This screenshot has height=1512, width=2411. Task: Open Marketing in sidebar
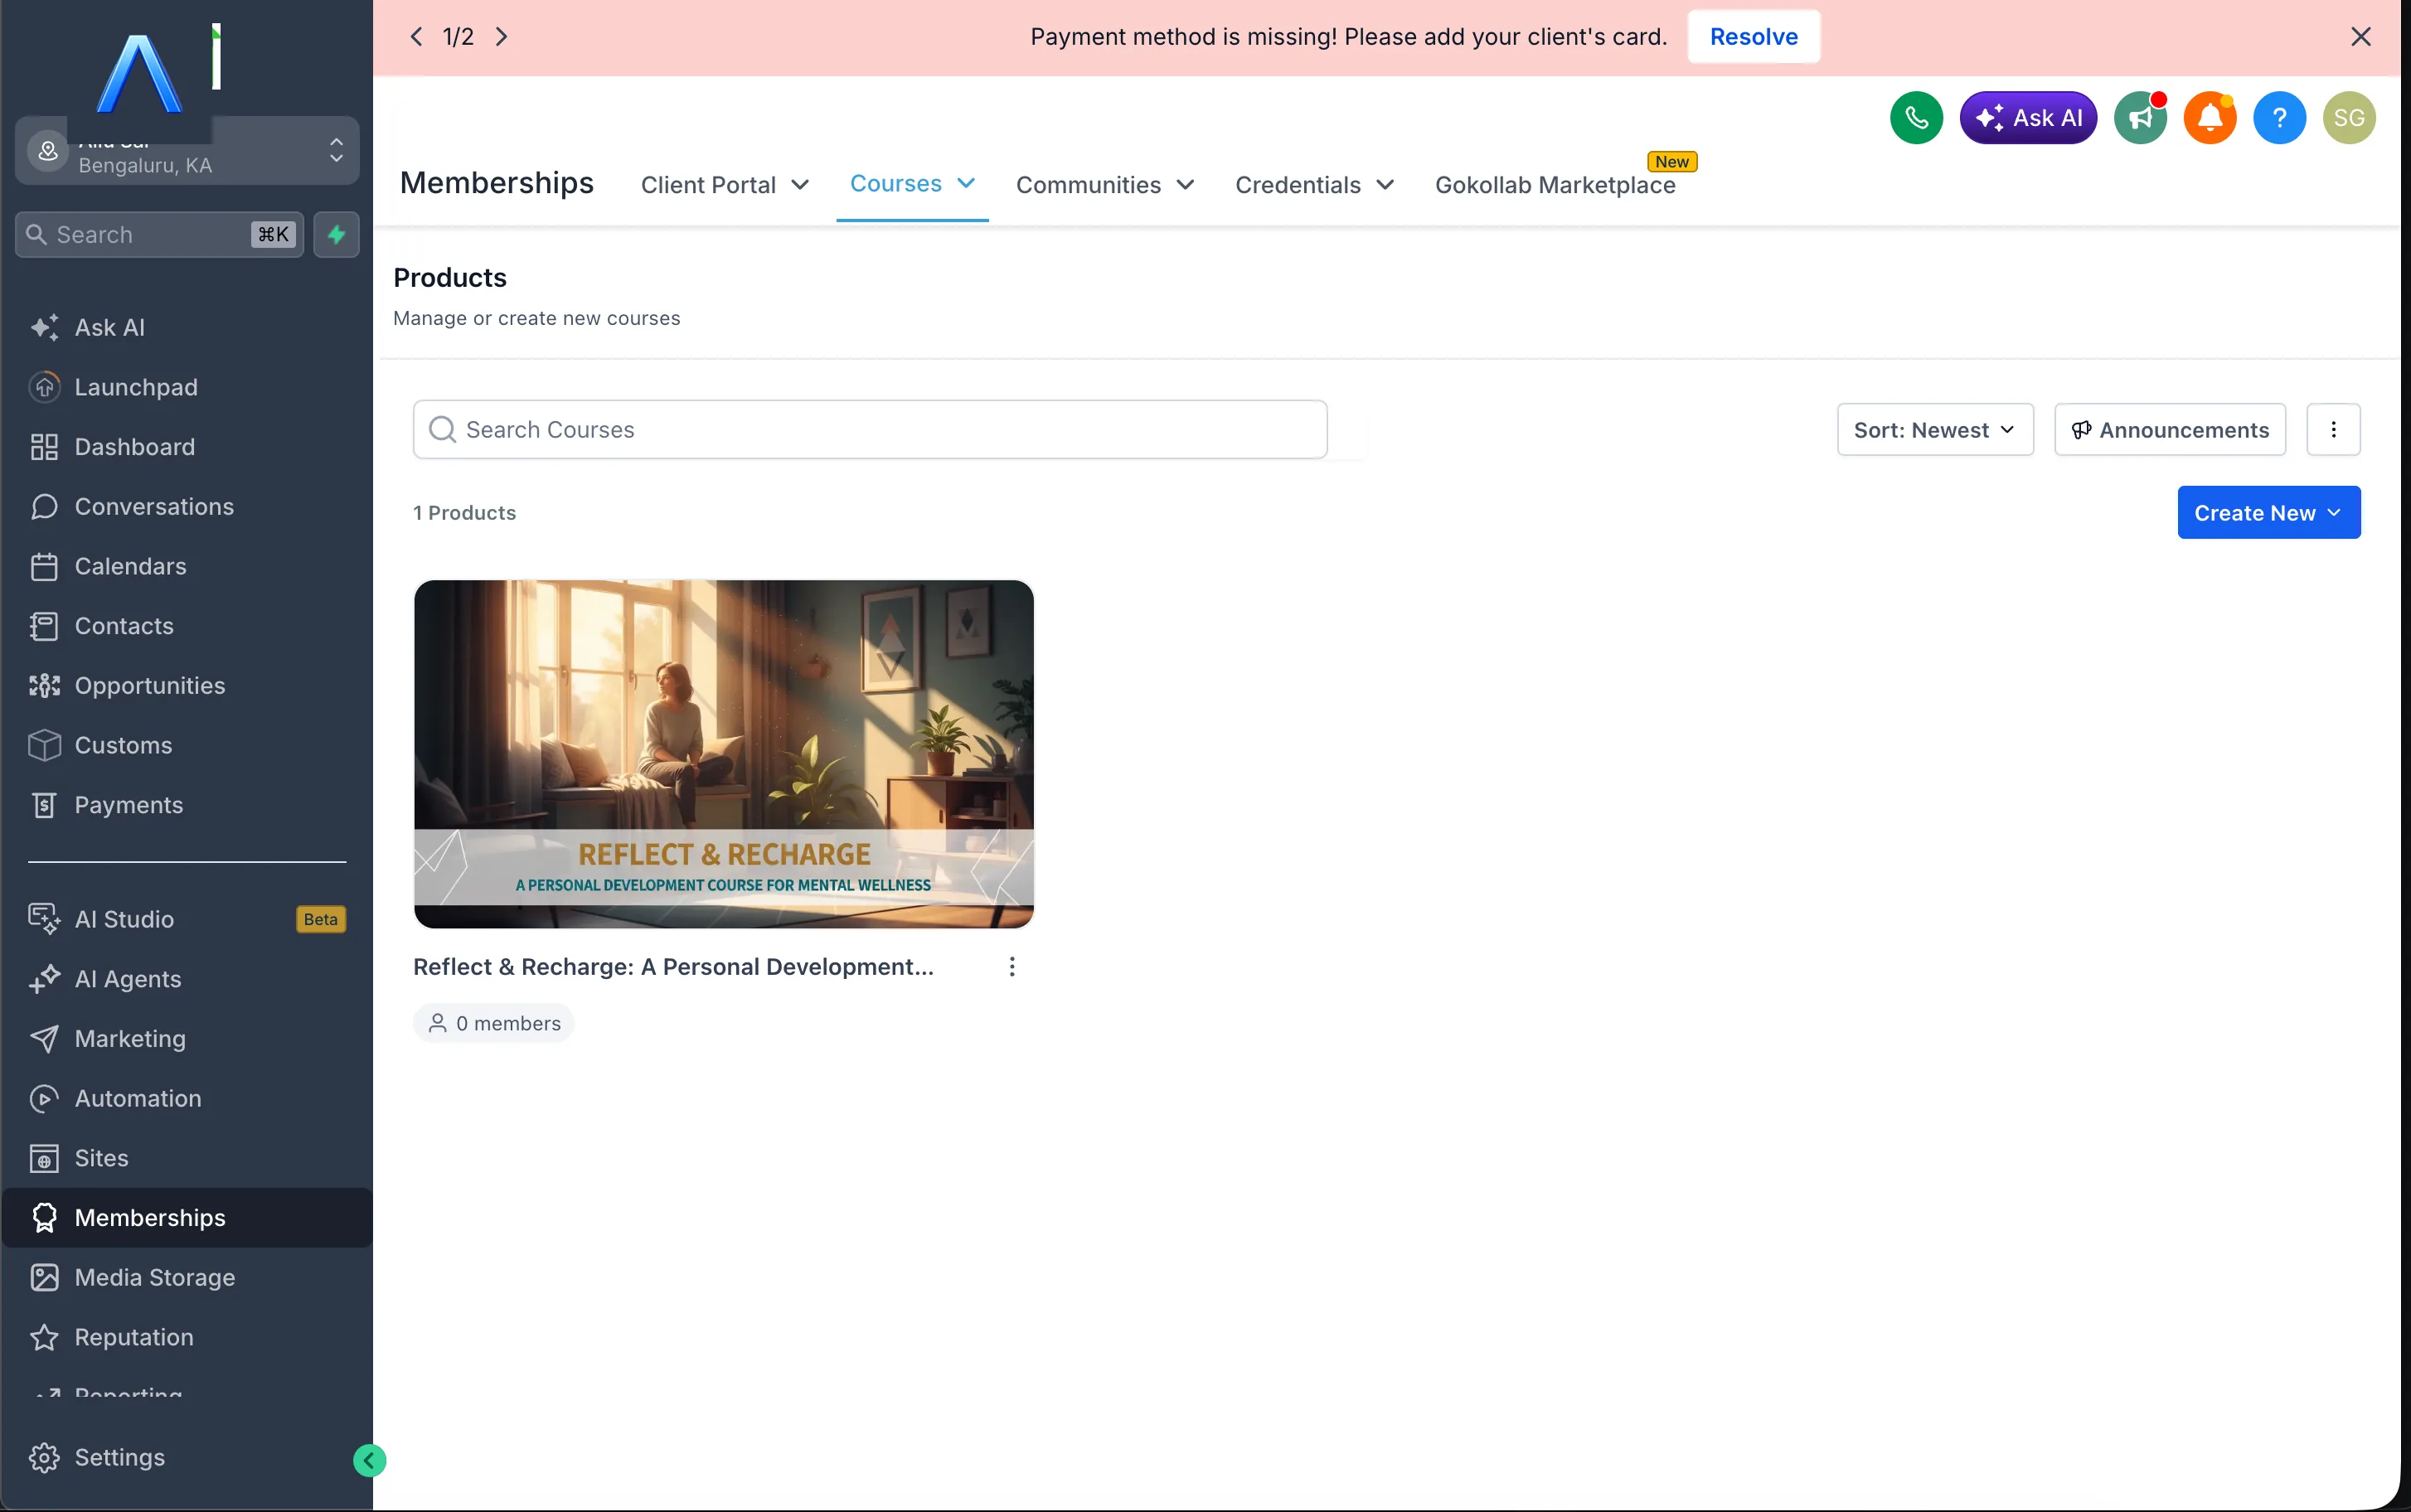point(187,1038)
